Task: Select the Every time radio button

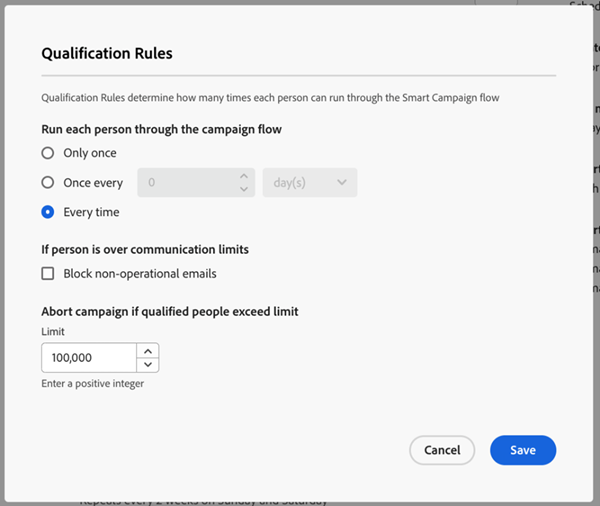Action: (x=47, y=212)
